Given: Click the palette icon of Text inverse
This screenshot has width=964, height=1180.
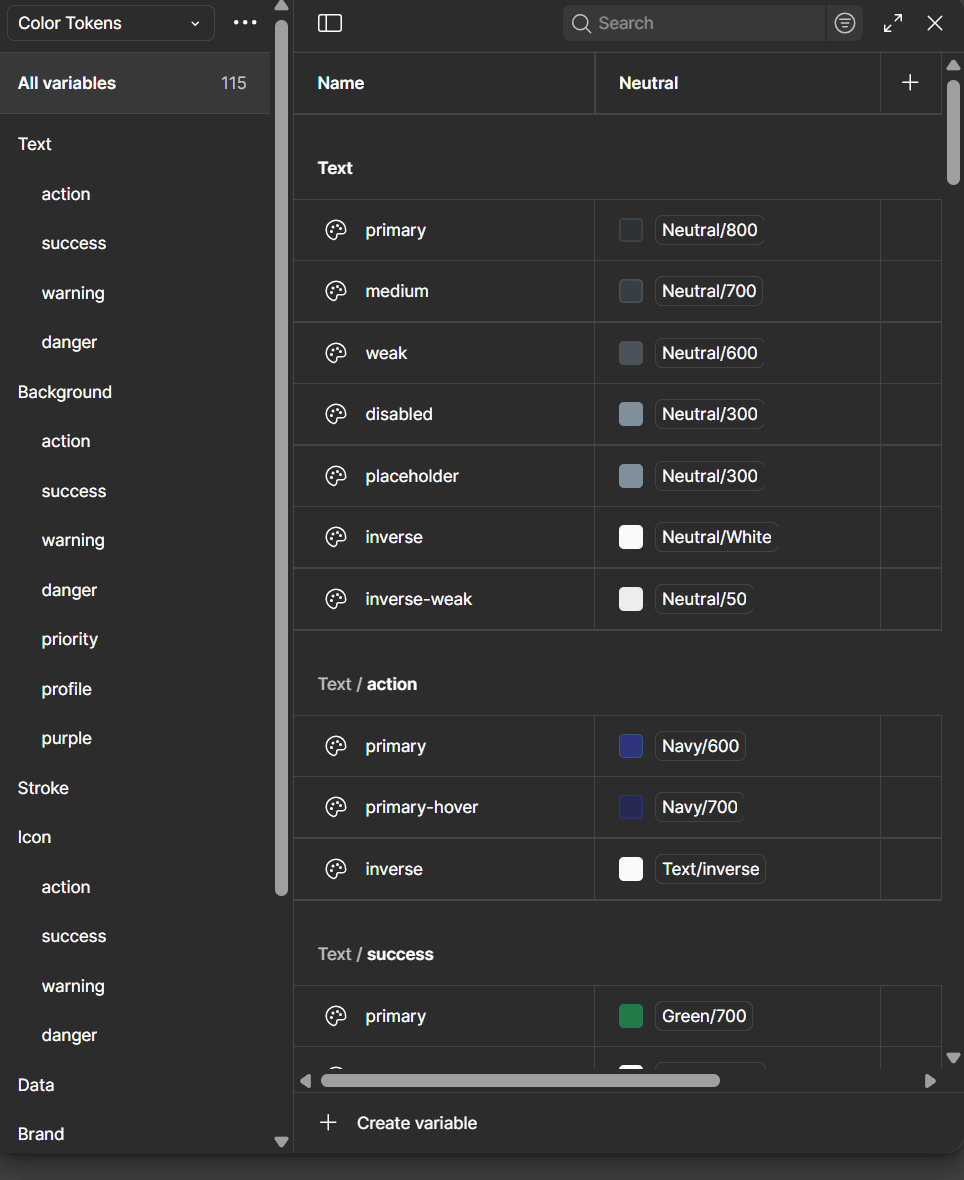Looking at the screenshot, I should pos(336,537).
